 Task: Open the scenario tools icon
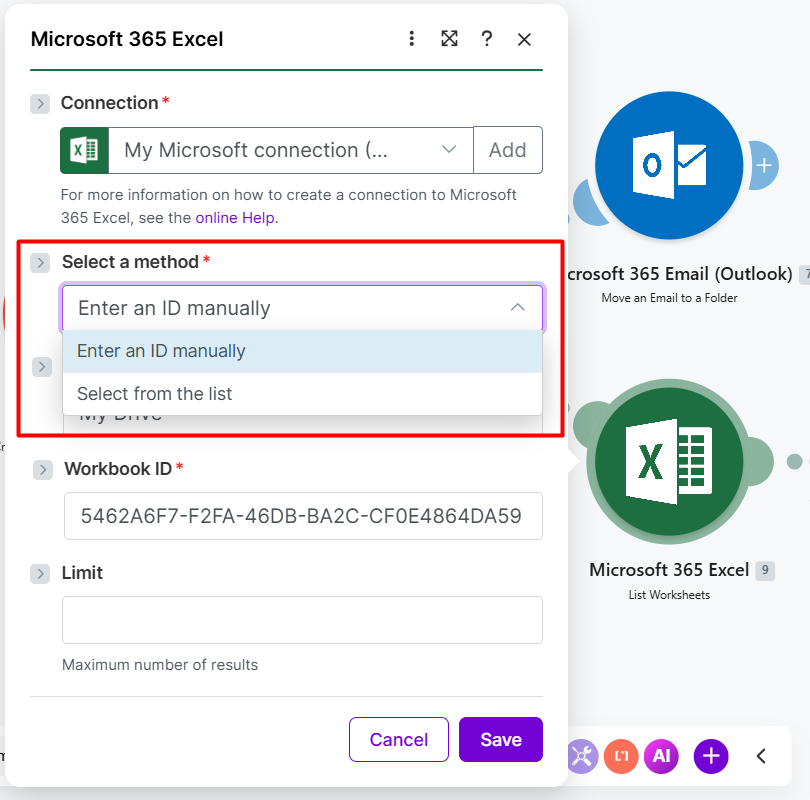(582, 757)
